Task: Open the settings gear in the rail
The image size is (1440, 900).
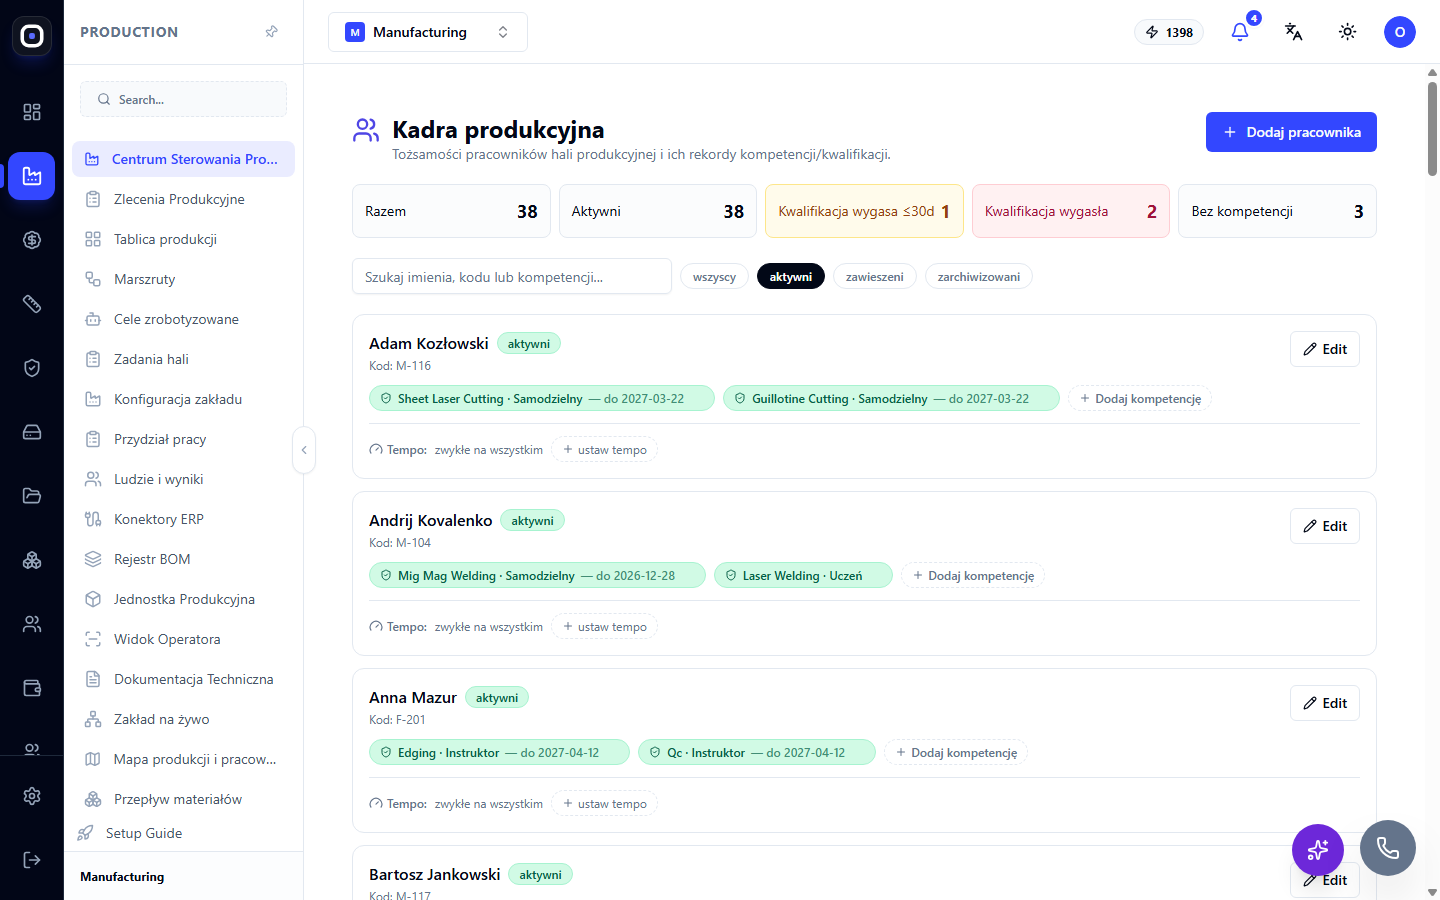Action: [32, 796]
